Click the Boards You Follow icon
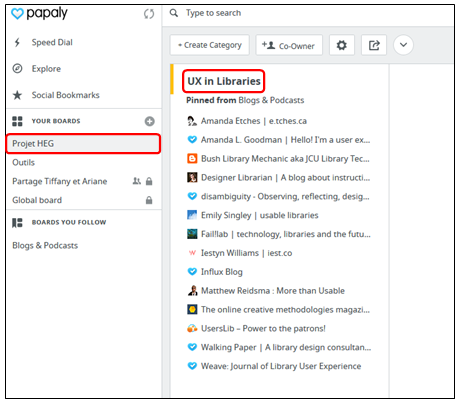Viewport: 460px width, 403px height. tap(17, 222)
